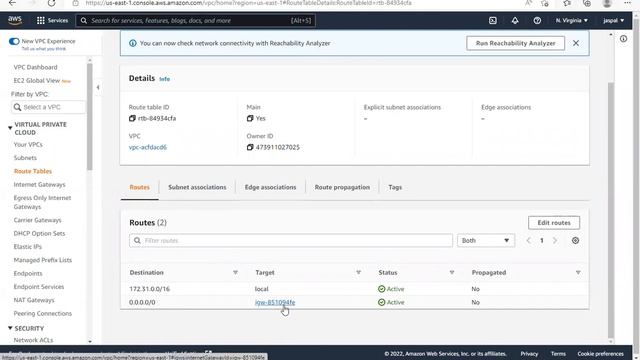The image size is (640, 360).
Task: Copy the Owner ID 473911027025
Action: [x=250, y=147]
